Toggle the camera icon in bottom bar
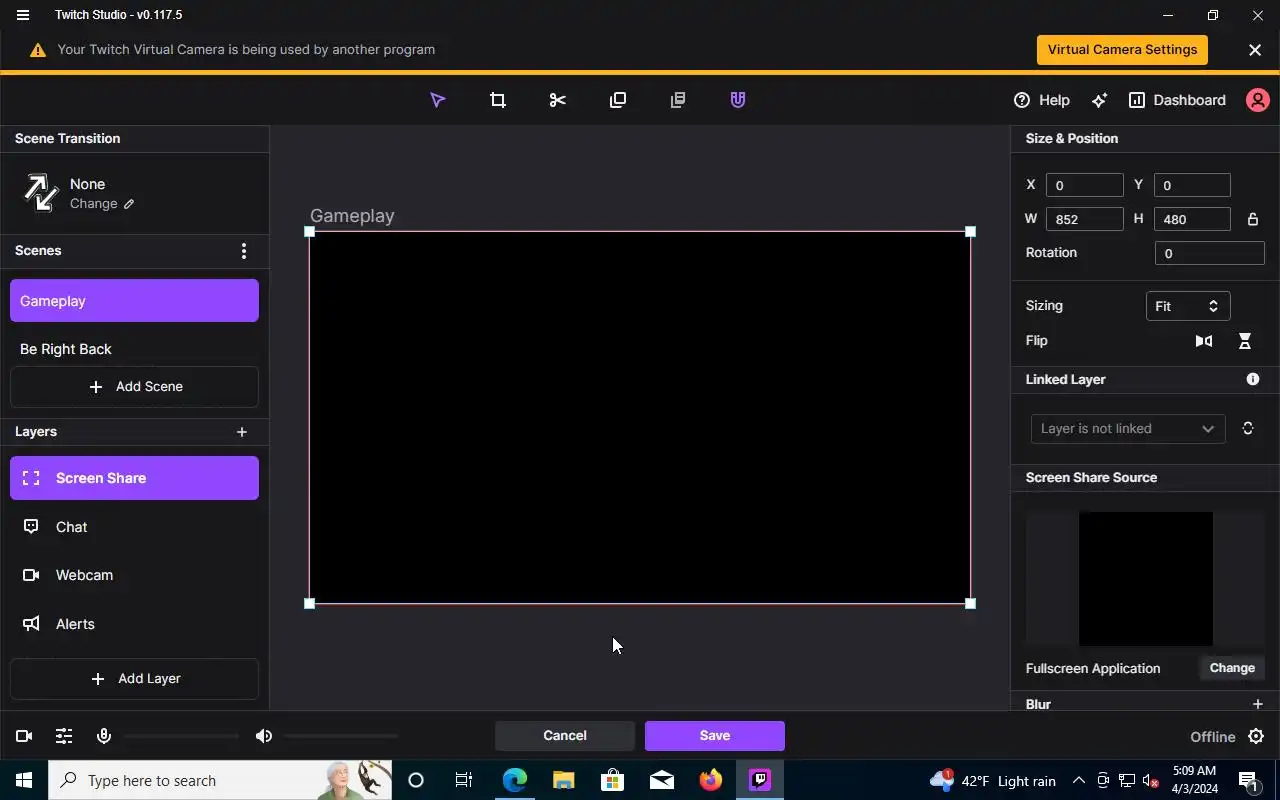Viewport: 1280px width, 800px height. coord(24,736)
